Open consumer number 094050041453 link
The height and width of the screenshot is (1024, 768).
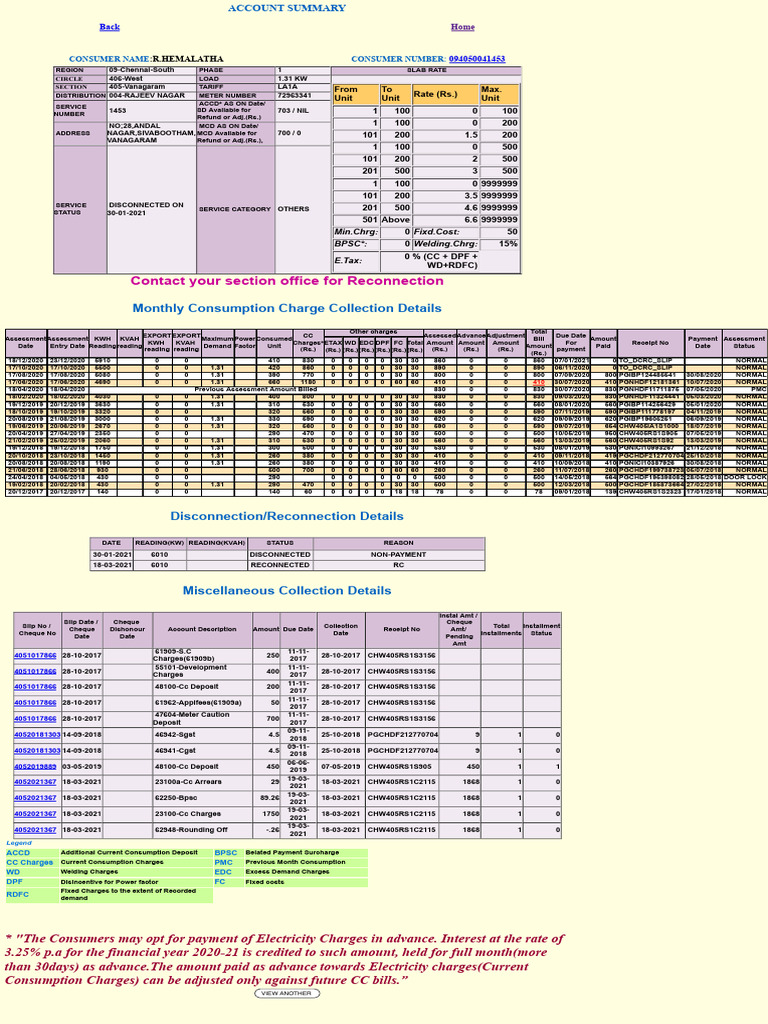477,59
